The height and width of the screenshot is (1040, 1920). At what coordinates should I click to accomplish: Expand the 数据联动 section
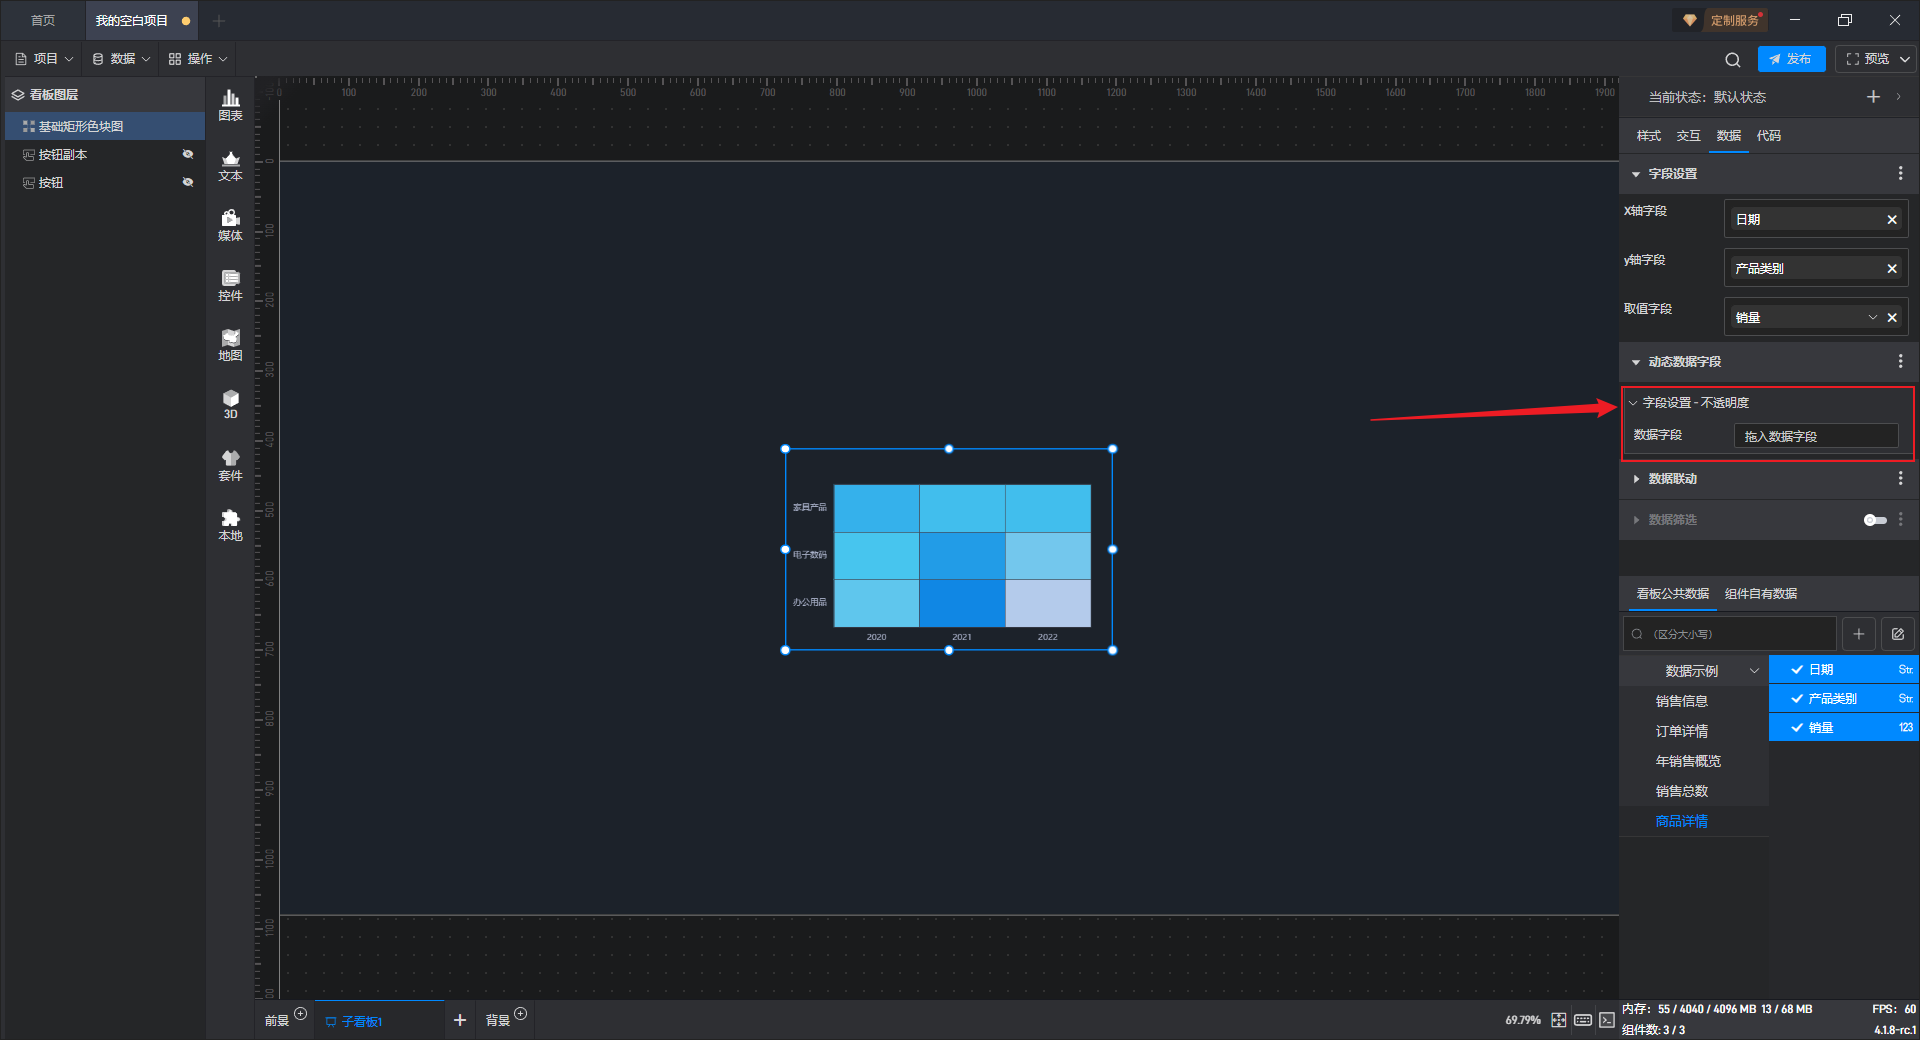click(1636, 479)
